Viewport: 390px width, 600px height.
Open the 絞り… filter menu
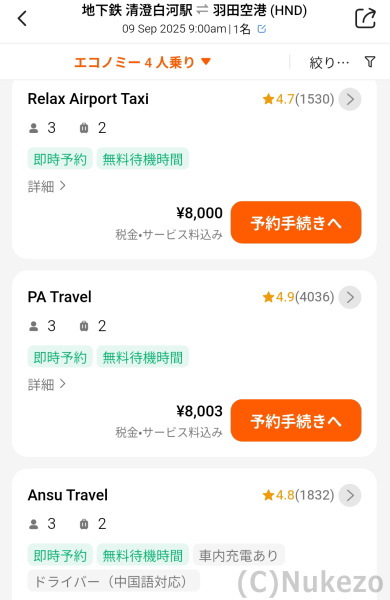point(329,62)
